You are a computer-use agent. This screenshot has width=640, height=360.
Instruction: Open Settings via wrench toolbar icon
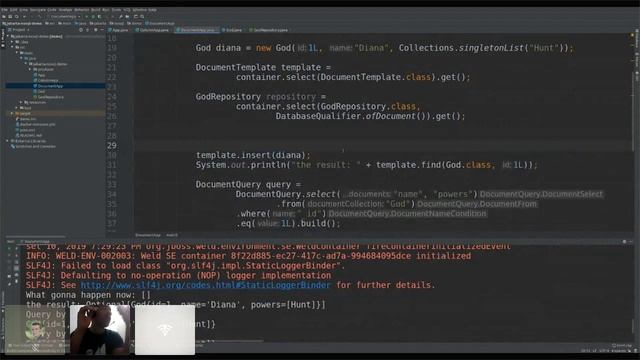coord(121,16)
